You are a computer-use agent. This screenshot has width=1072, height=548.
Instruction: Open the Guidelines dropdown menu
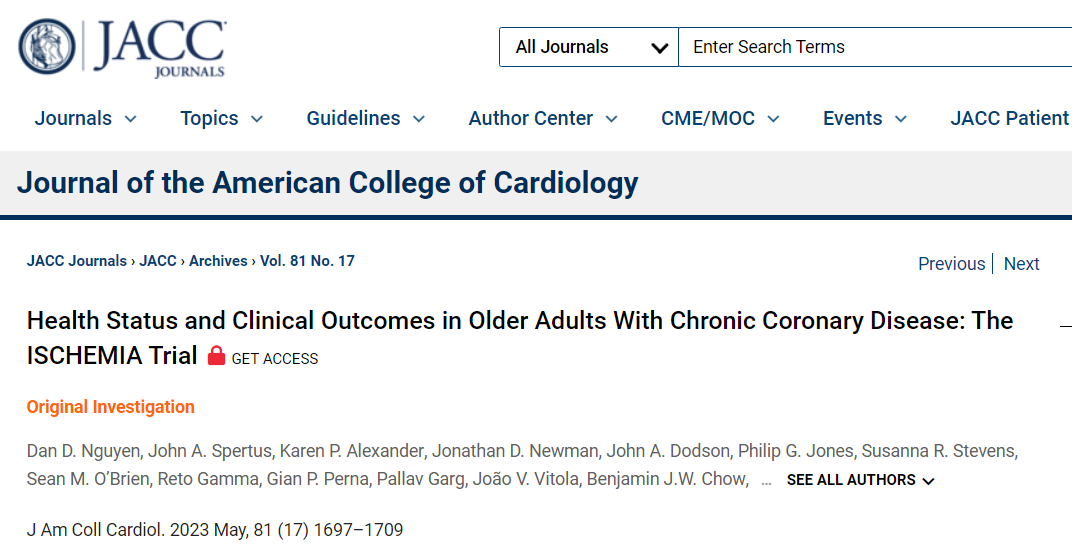coord(366,118)
